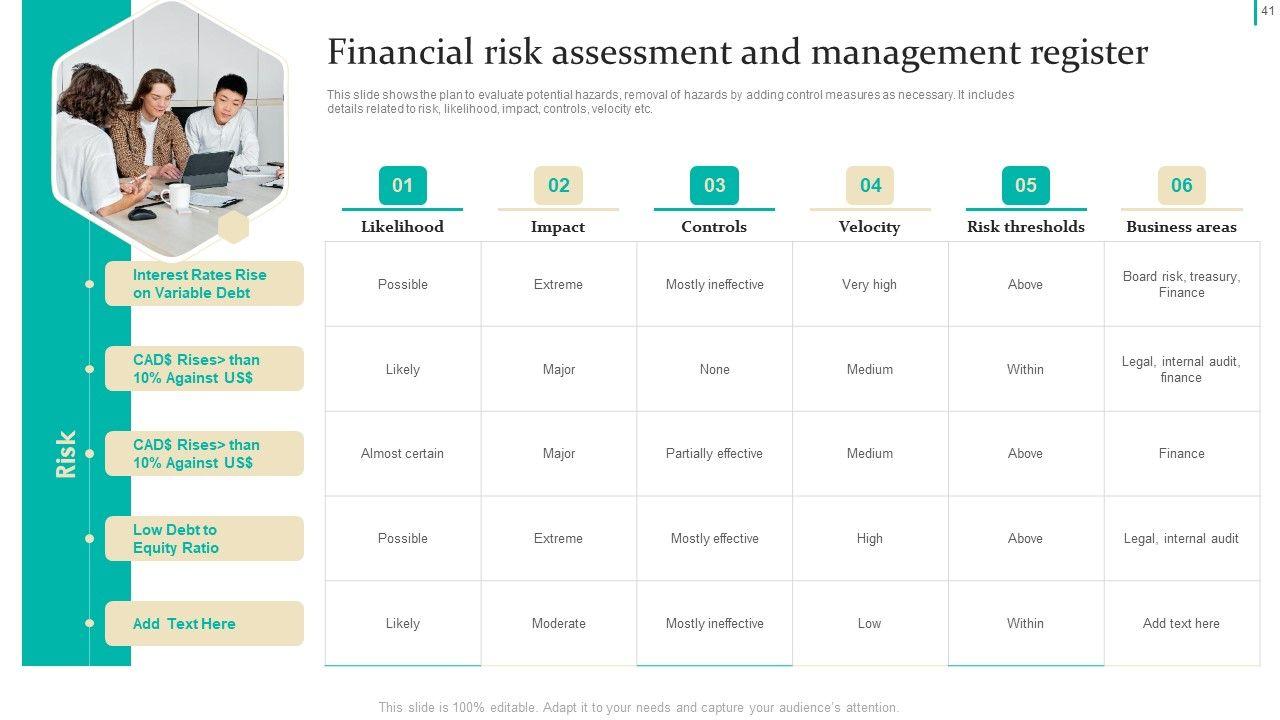Click the Likelihood column header
Viewport: 1280px width, 720px height.
402,227
